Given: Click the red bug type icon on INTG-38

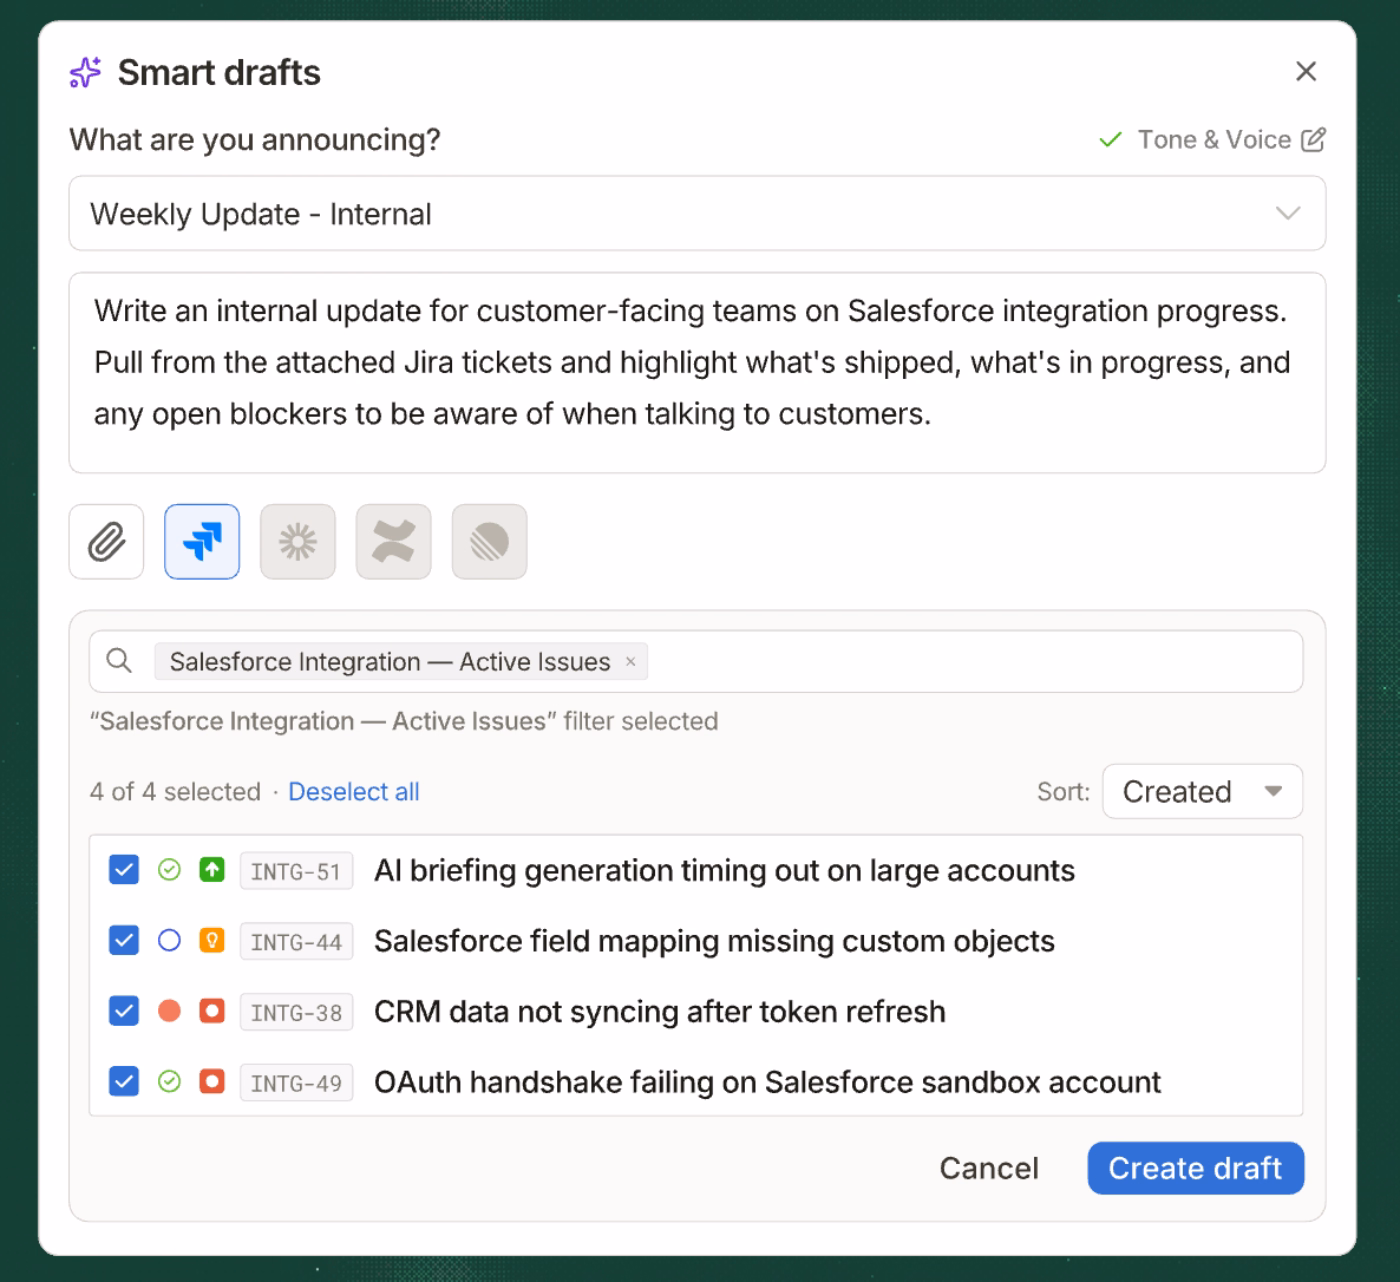Looking at the screenshot, I should pyautogui.click(x=212, y=1011).
